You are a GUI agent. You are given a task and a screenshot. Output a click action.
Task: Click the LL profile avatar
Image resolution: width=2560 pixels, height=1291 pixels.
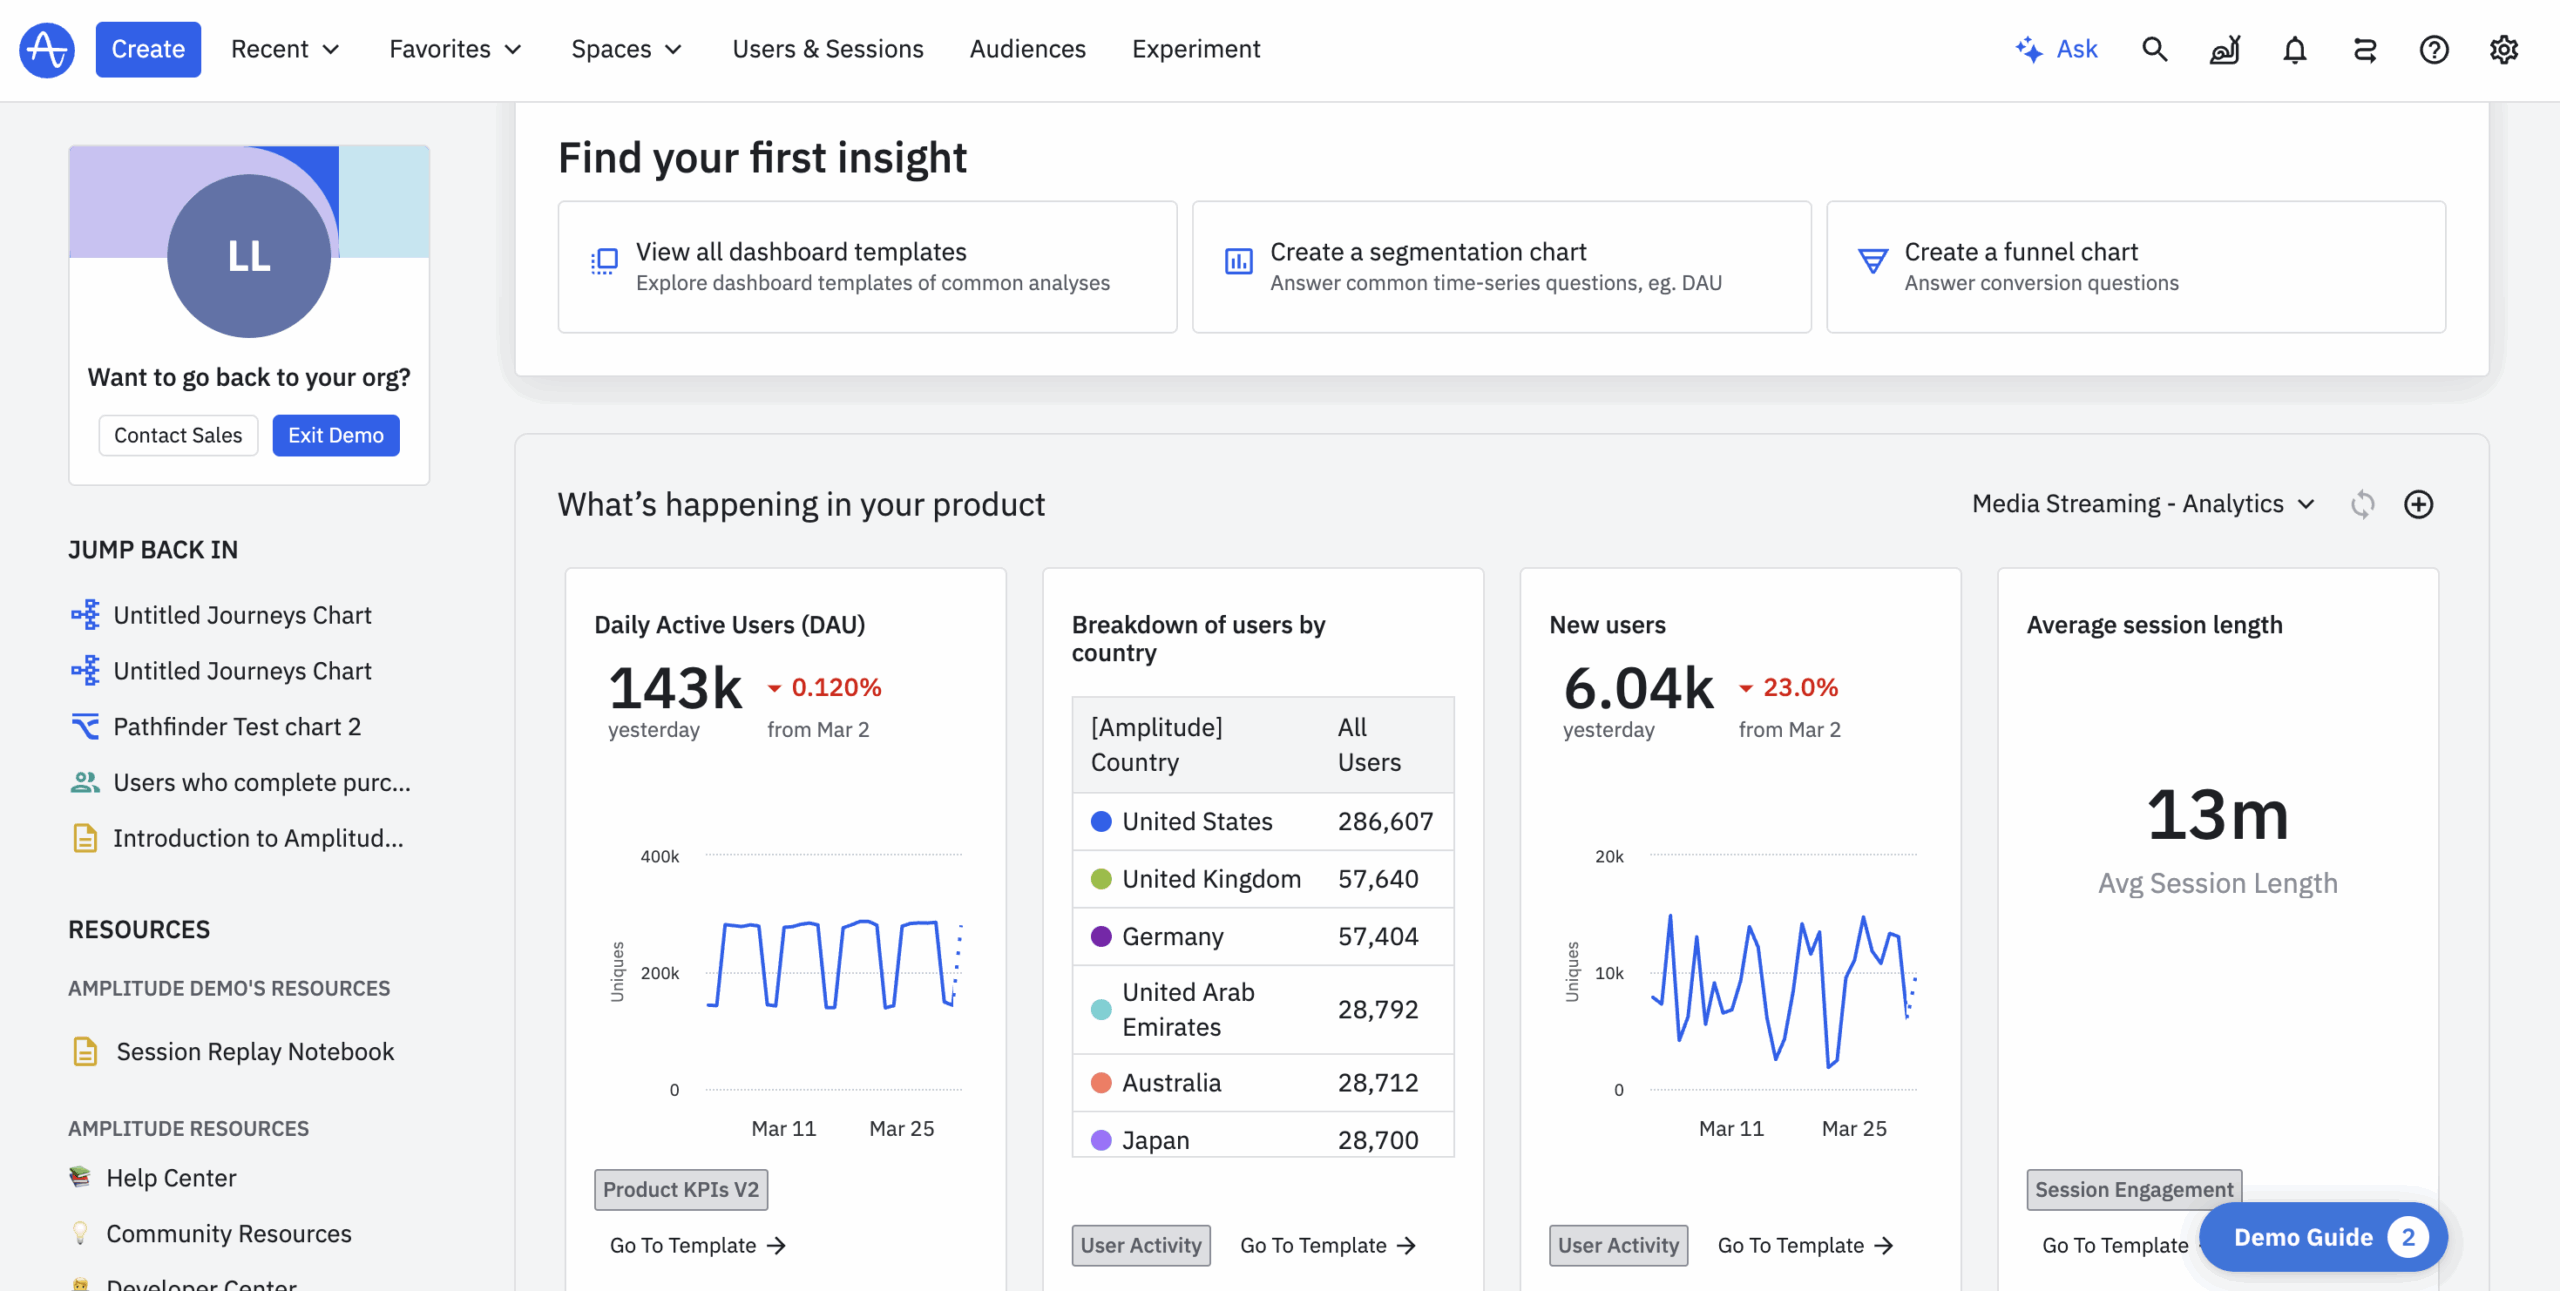coord(249,256)
